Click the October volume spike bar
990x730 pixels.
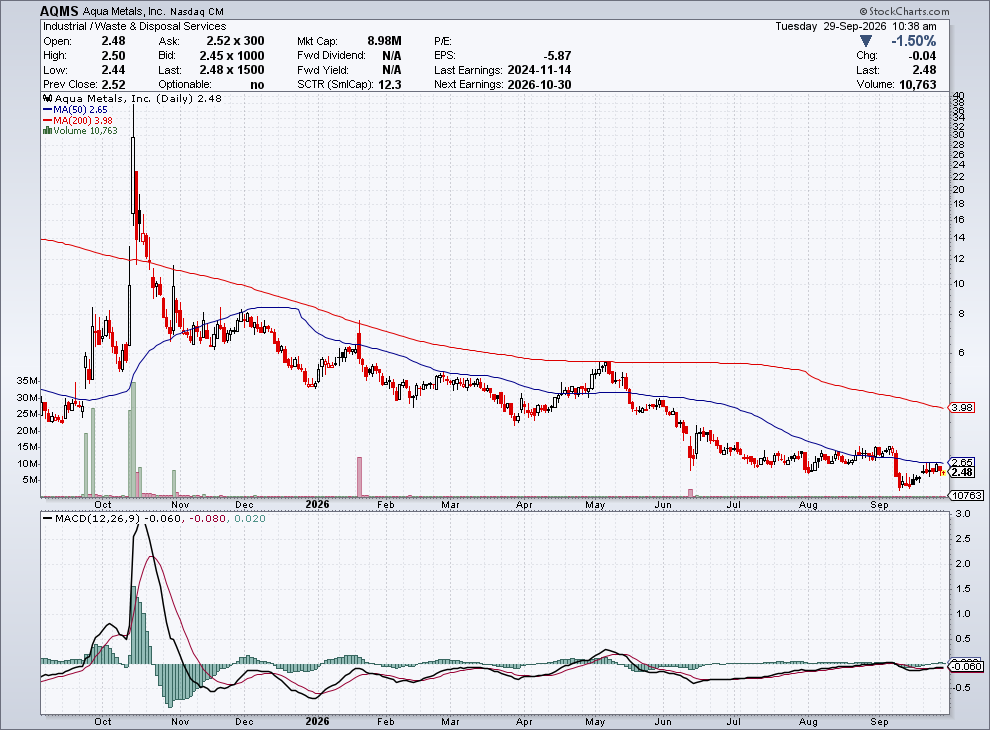coord(133,440)
